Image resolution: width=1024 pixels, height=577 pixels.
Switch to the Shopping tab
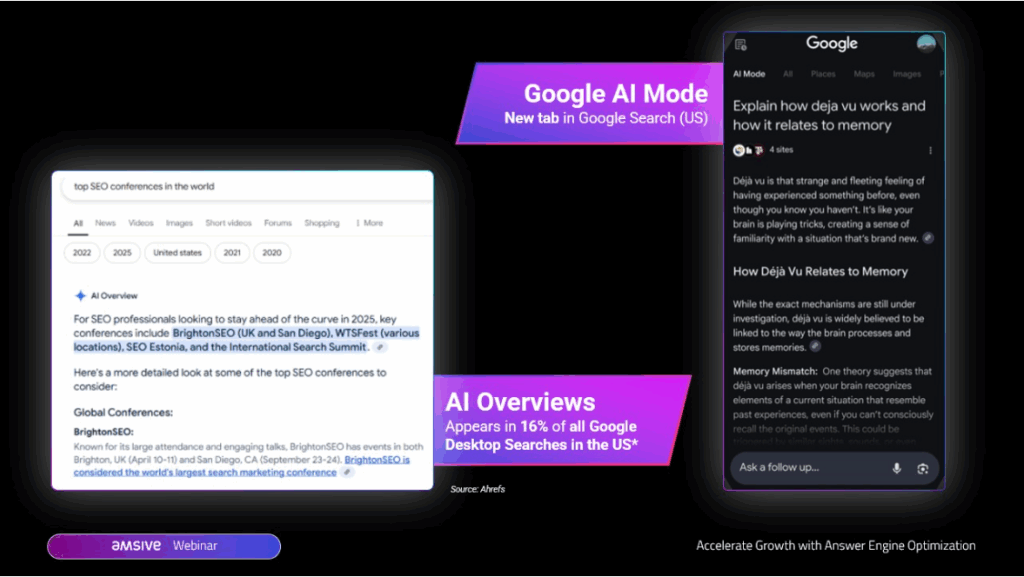click(x=322, y=223)
